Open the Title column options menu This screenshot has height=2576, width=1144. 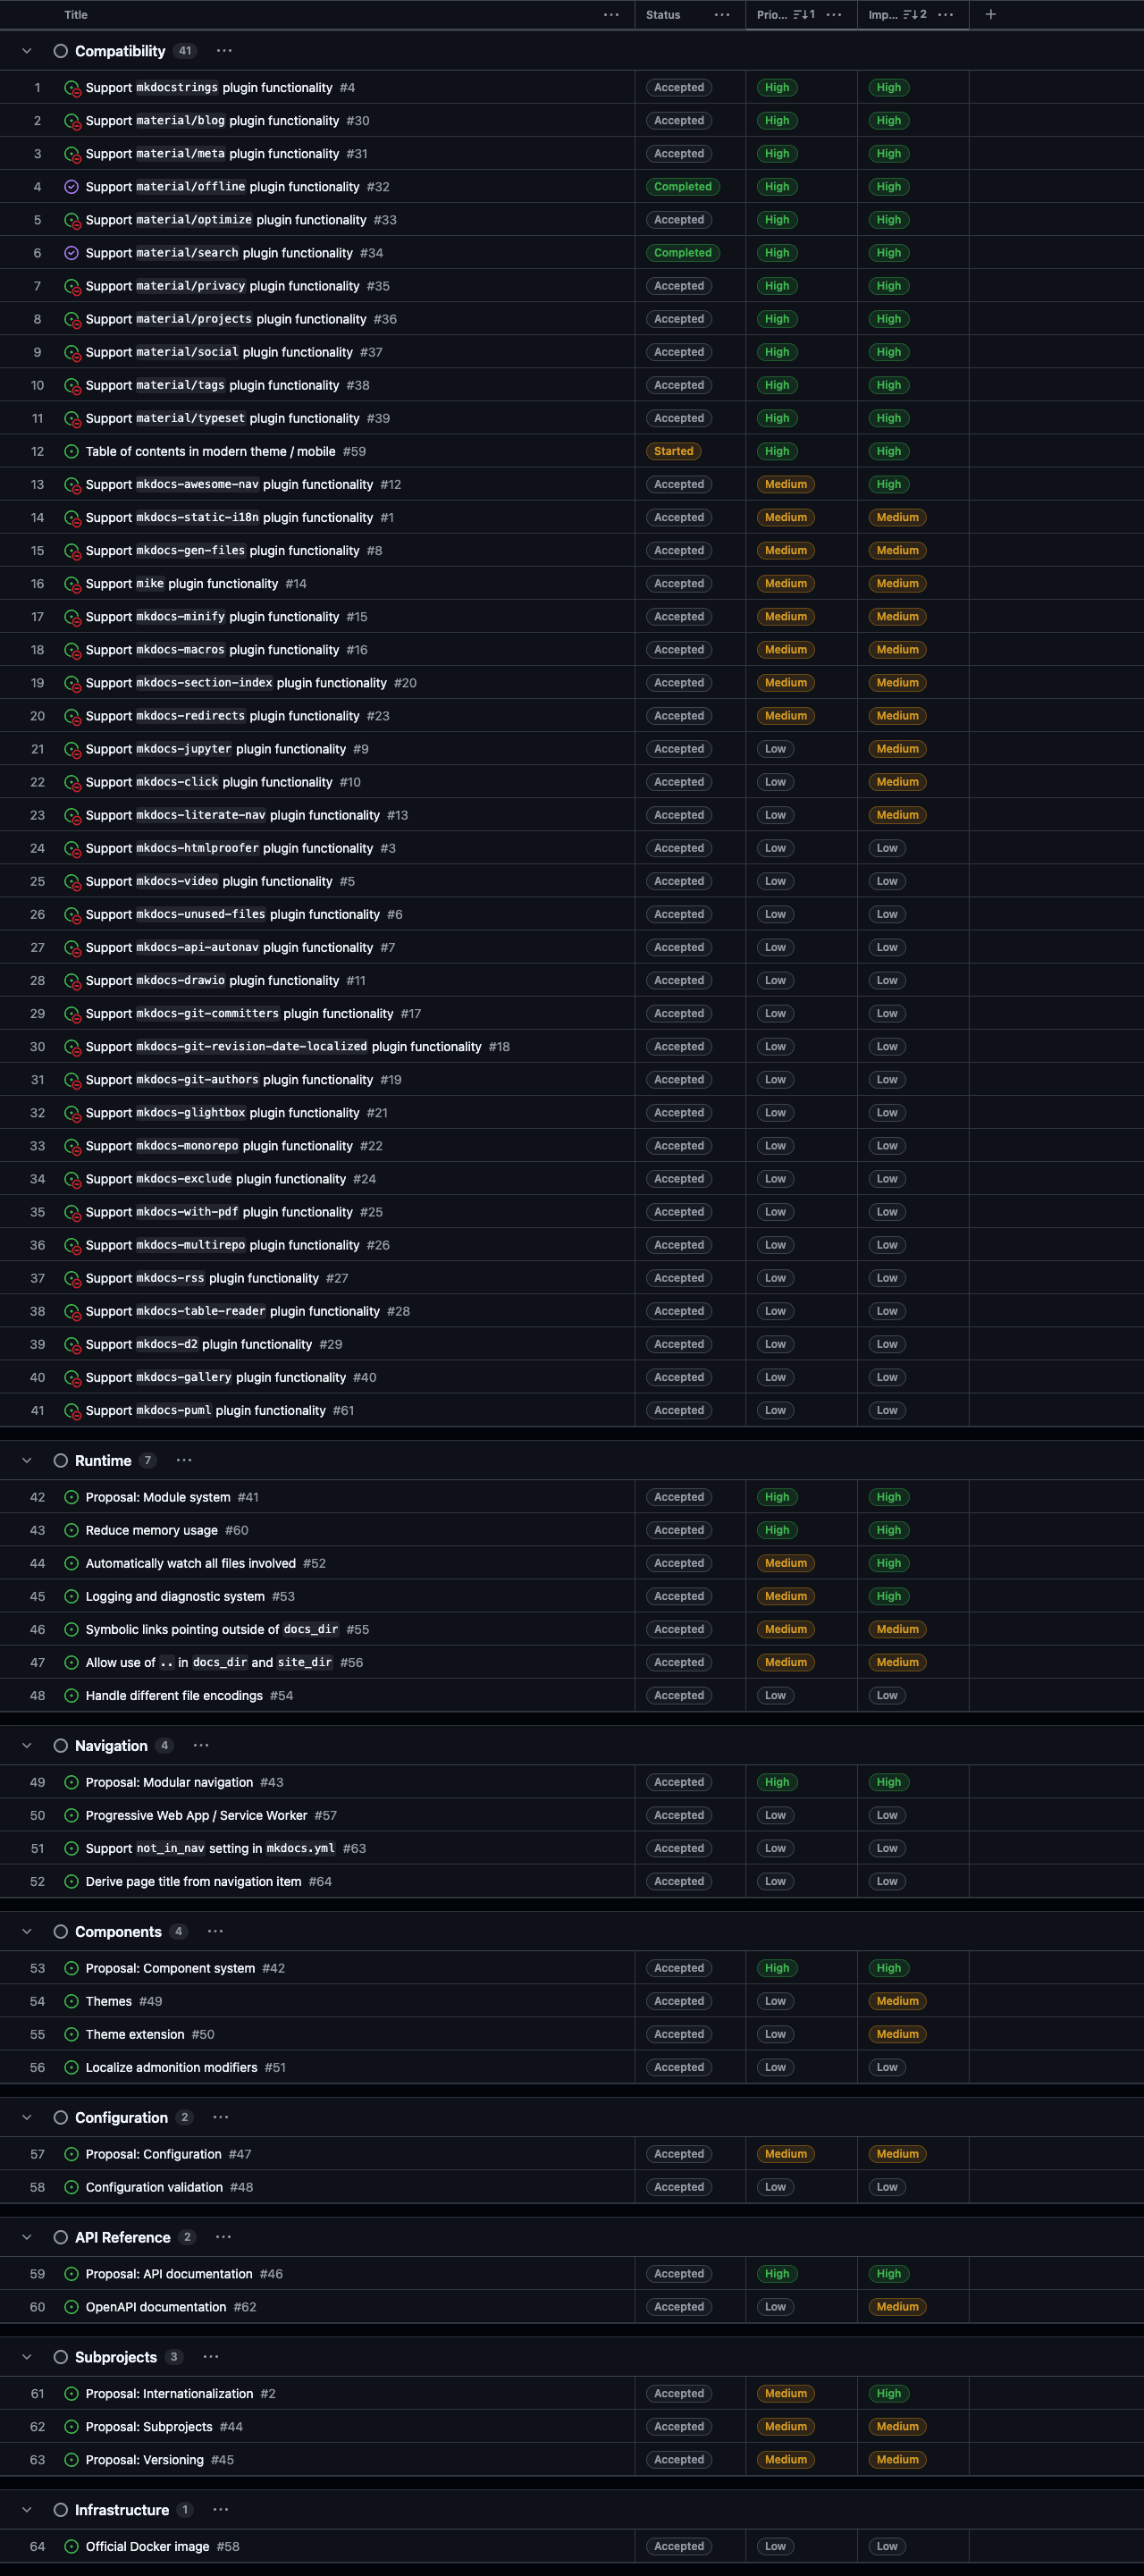click(611, 15)
